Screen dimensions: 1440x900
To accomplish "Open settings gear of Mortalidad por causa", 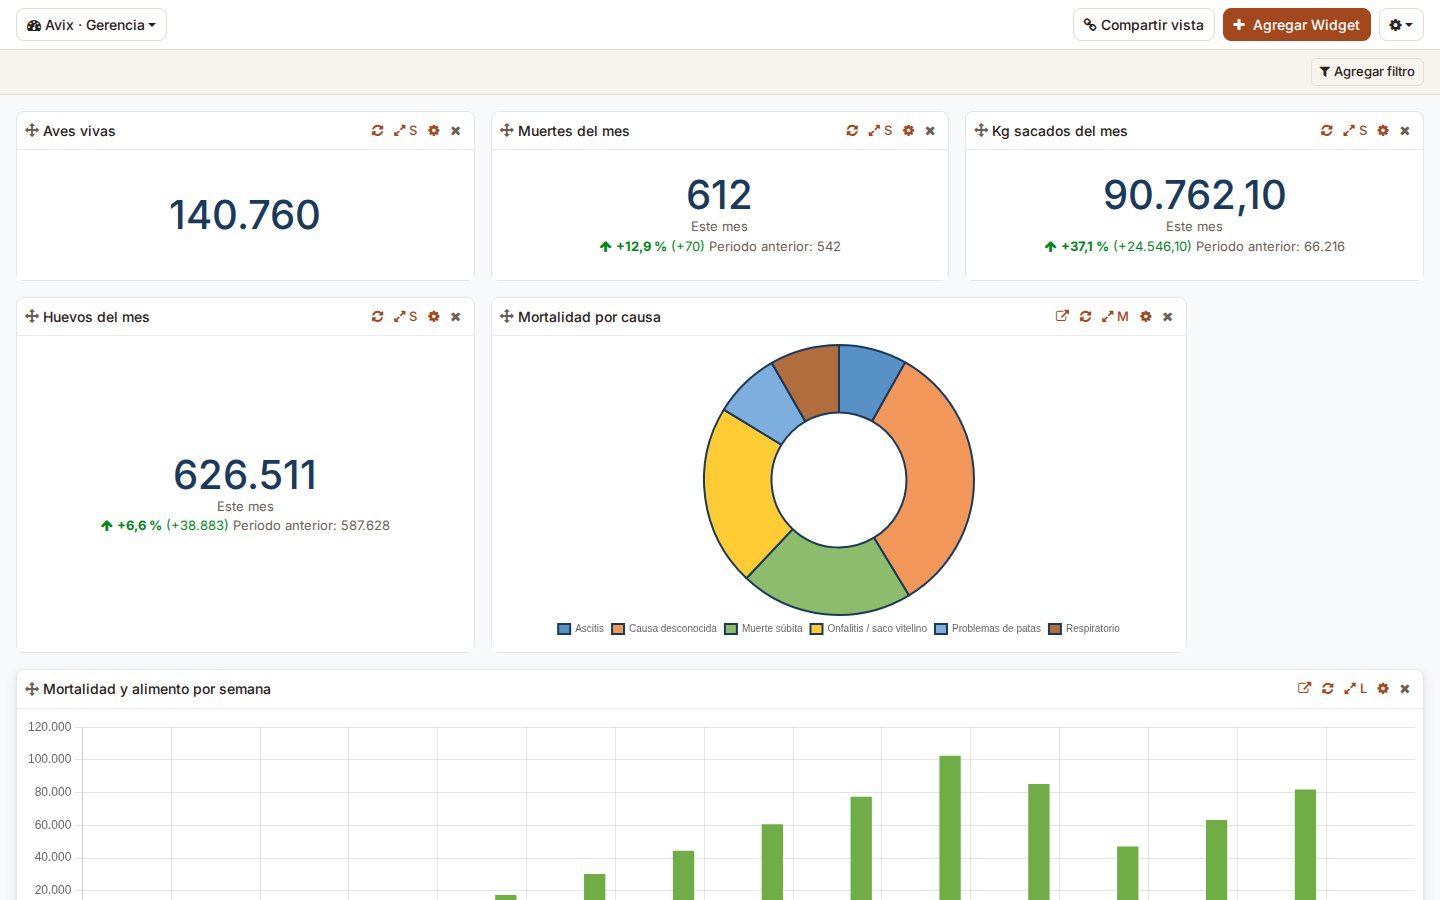I will tap(1146, 317).
